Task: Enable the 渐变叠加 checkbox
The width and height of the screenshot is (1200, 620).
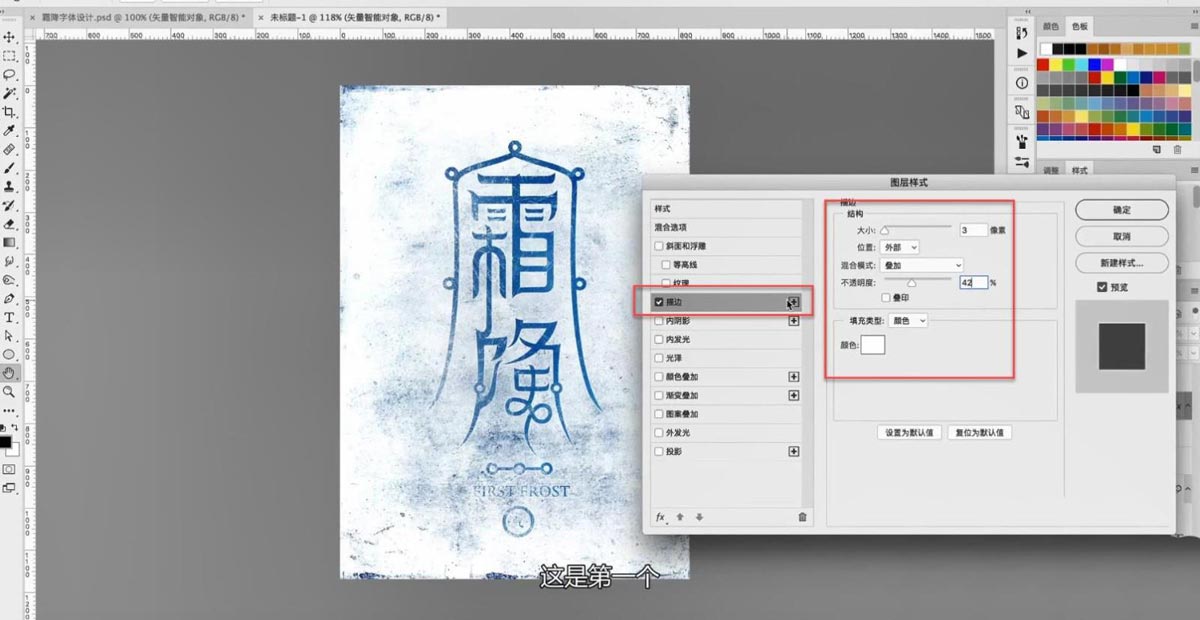Action: (658, 396)
